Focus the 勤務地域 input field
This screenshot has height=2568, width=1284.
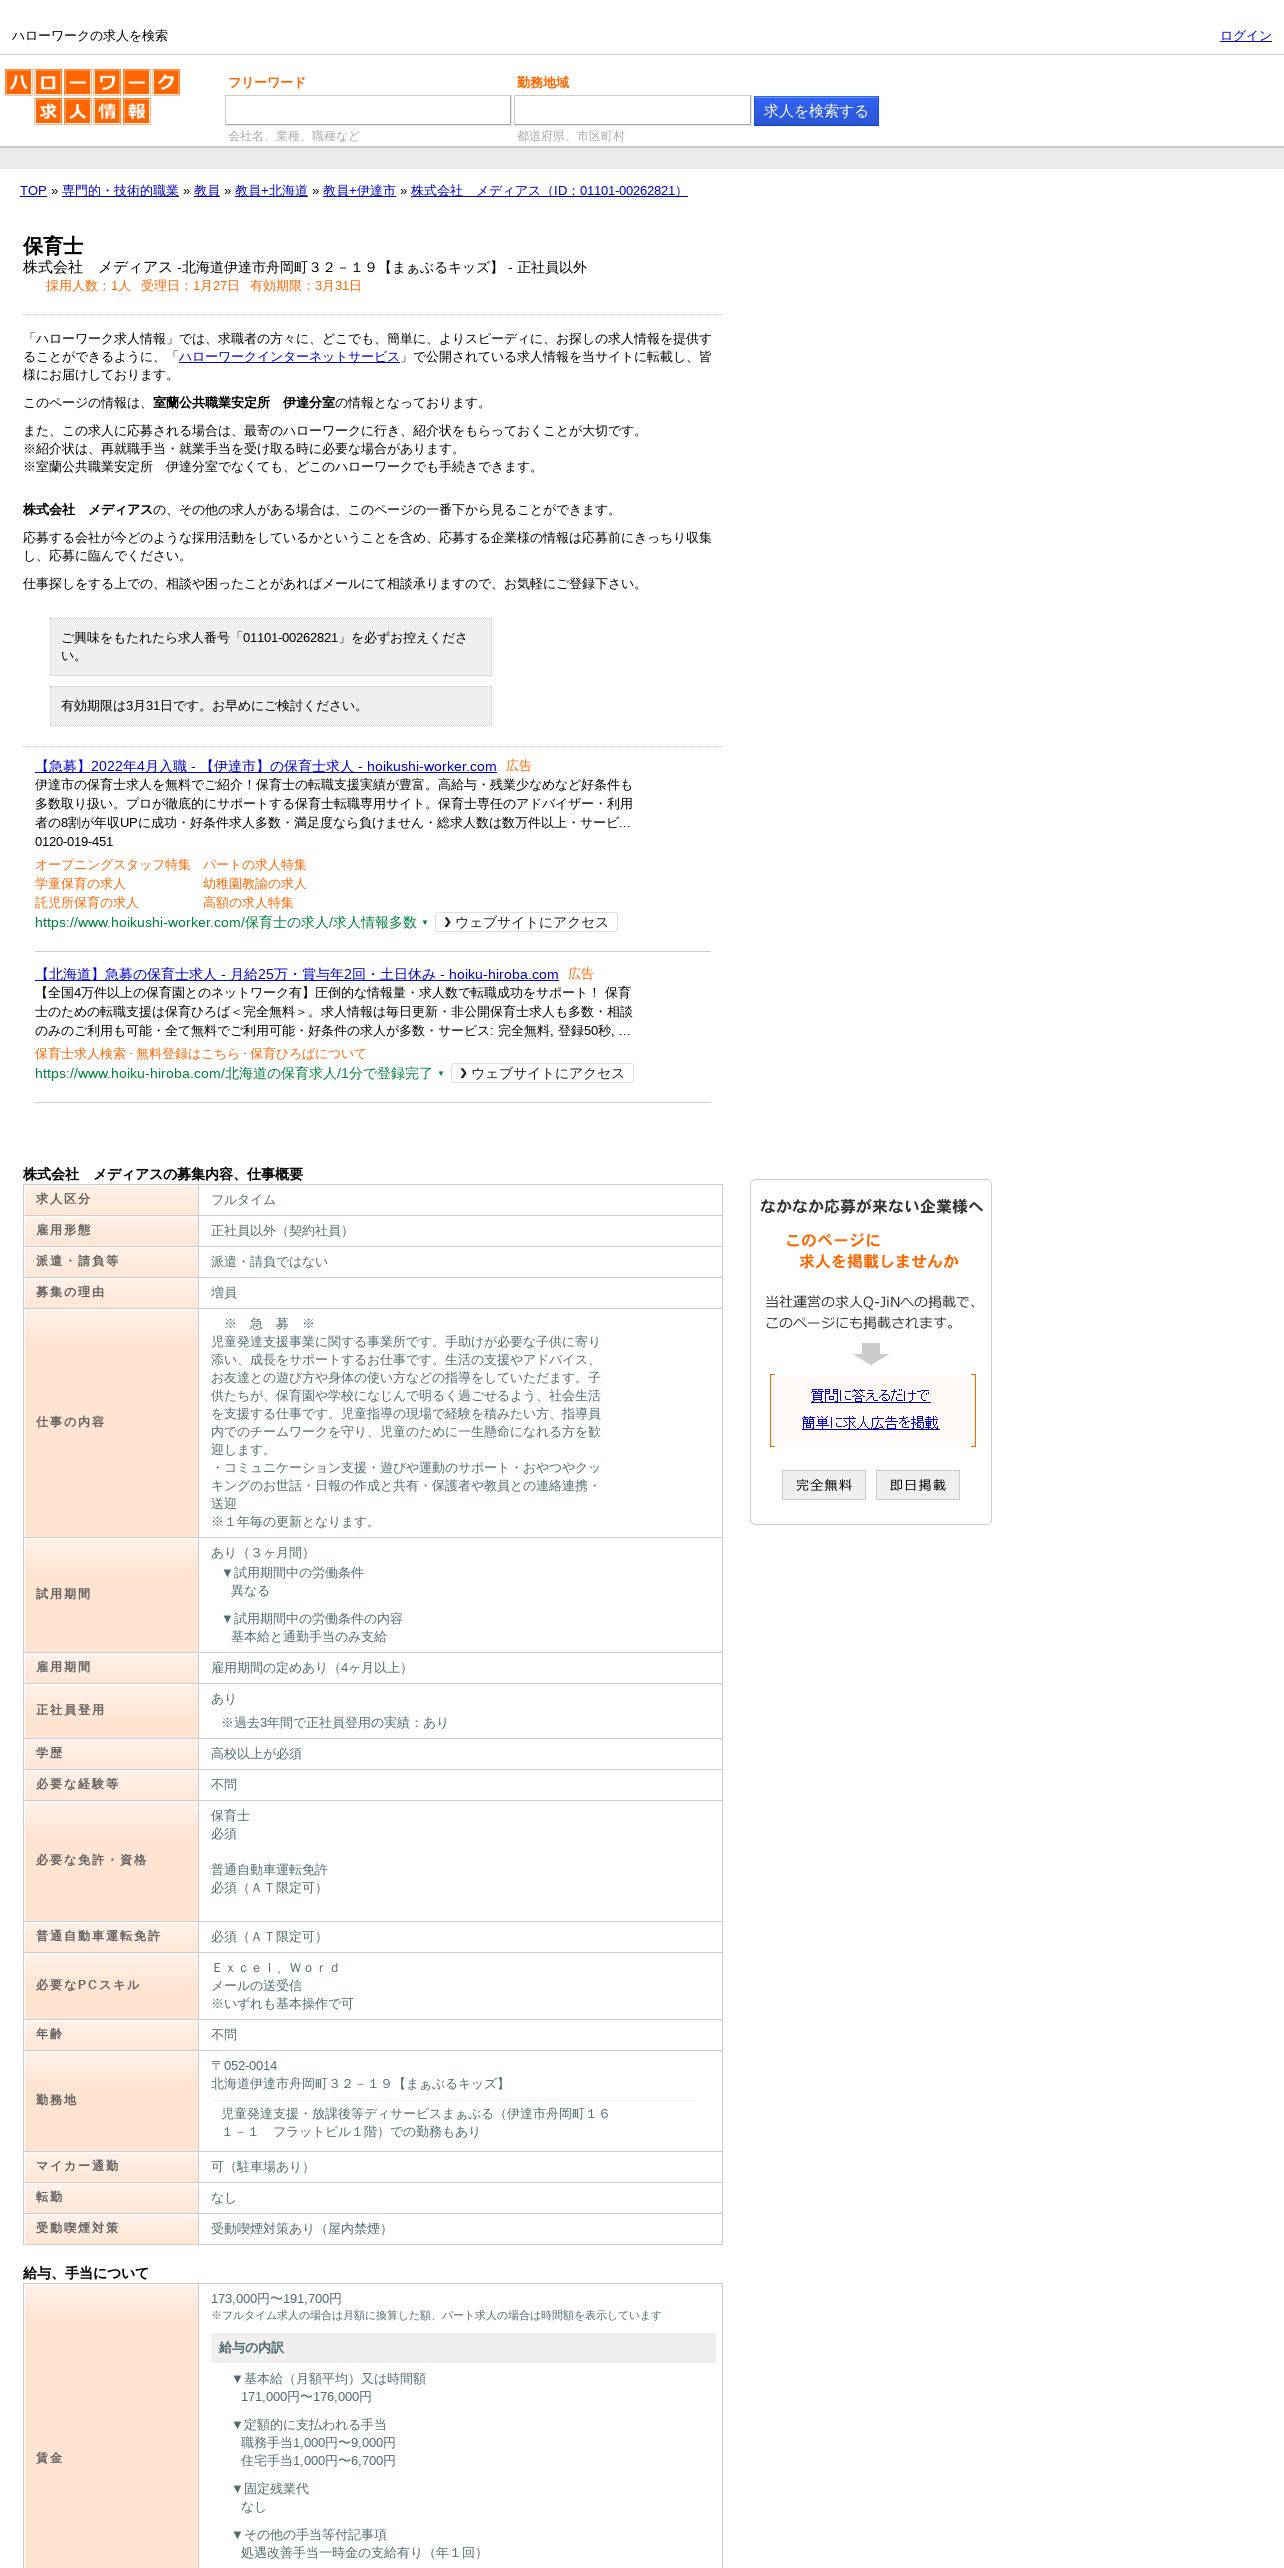coord(632,110)
